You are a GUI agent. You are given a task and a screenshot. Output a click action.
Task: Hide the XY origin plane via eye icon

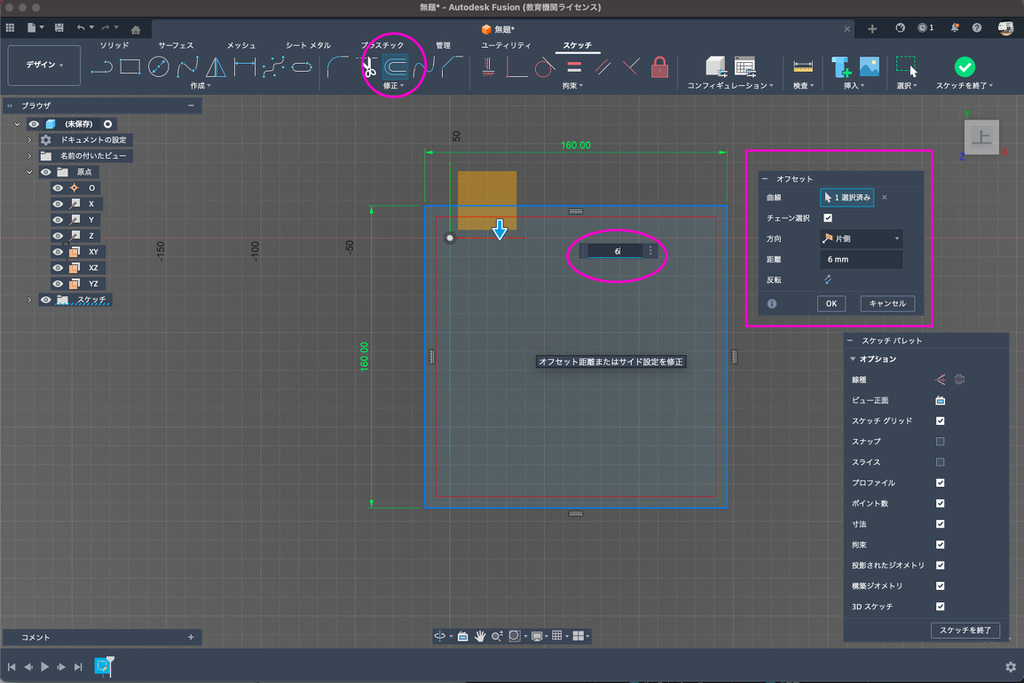tap(58, 252)
